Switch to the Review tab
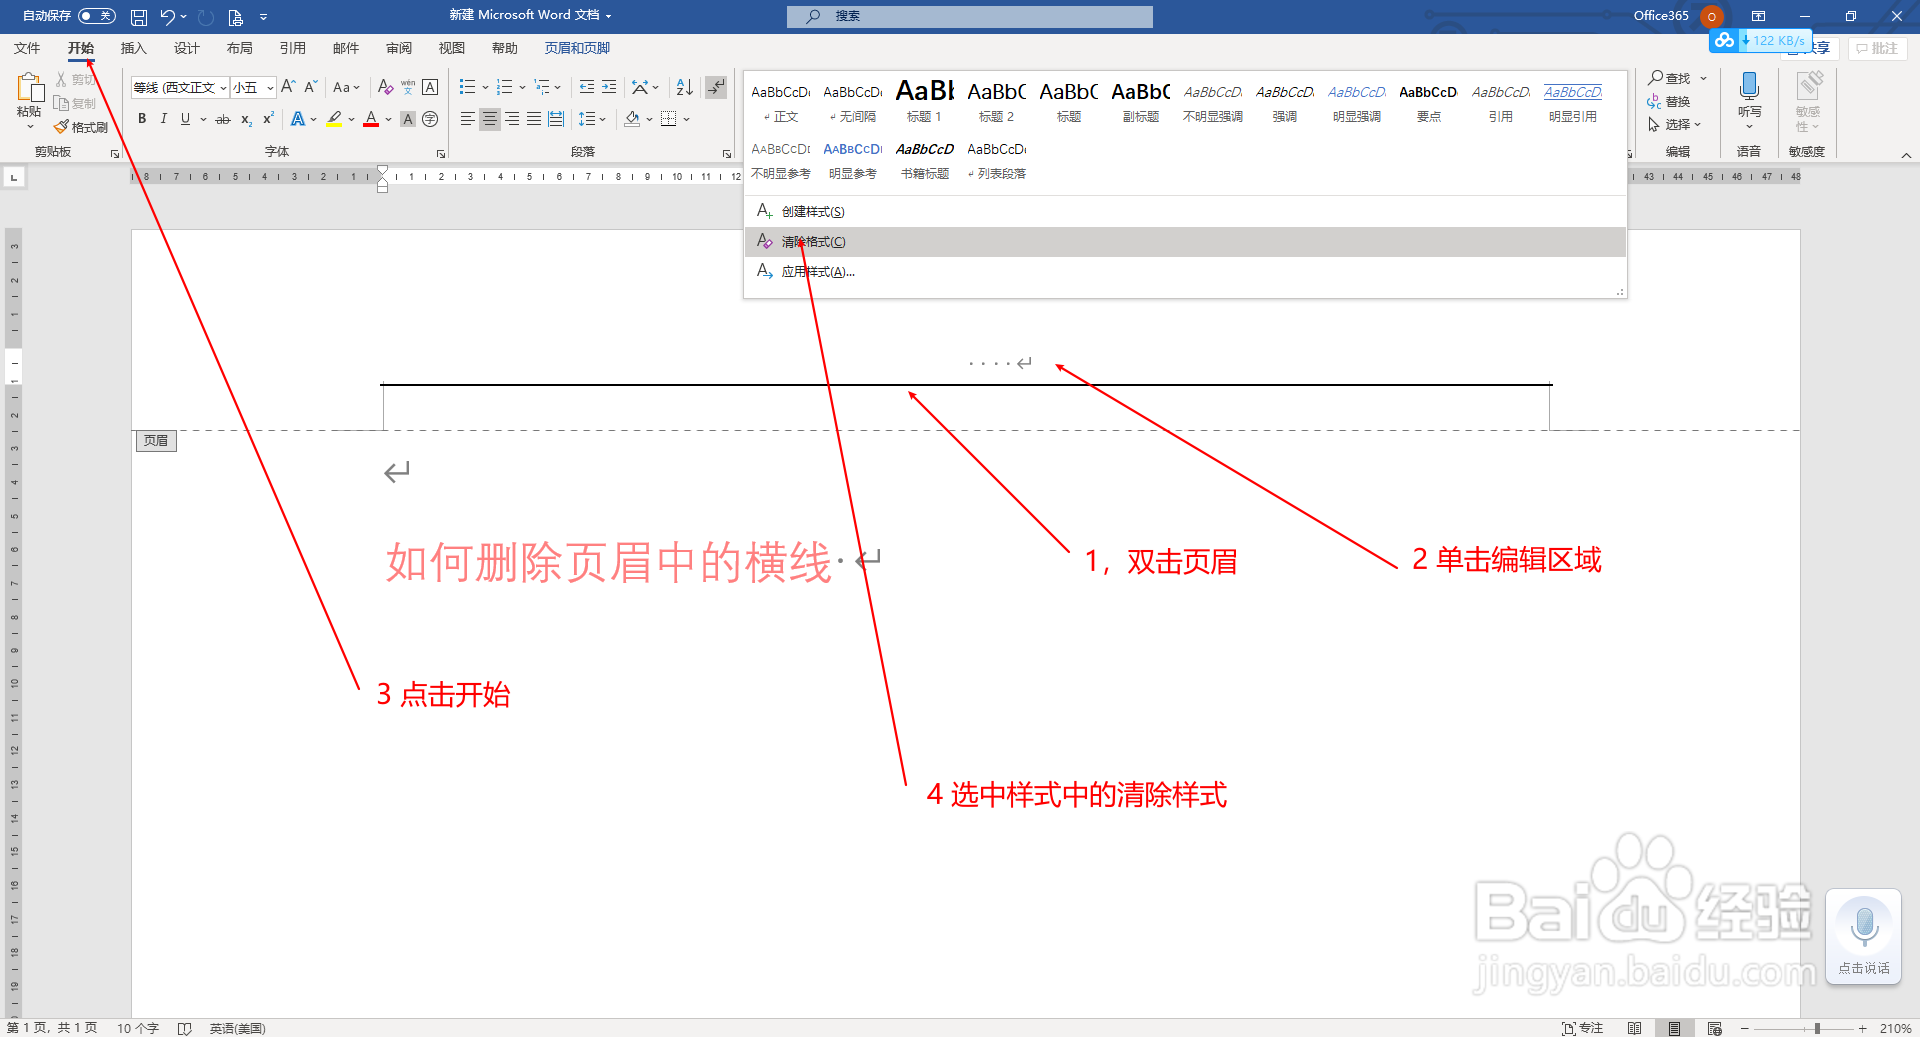This screenshot has height=1037, width=1920. pos(398,48)
